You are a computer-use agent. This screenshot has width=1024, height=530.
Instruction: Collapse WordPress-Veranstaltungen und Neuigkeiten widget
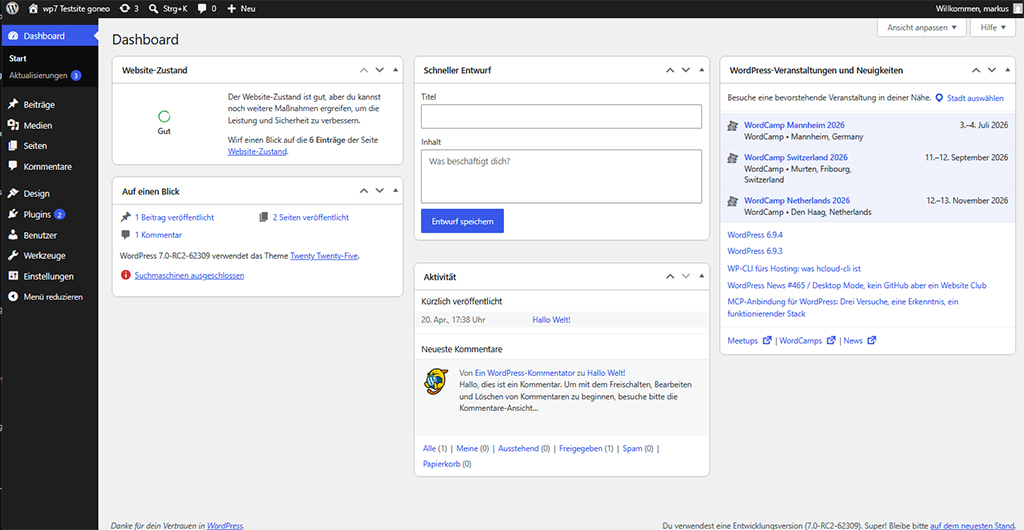1008,70
